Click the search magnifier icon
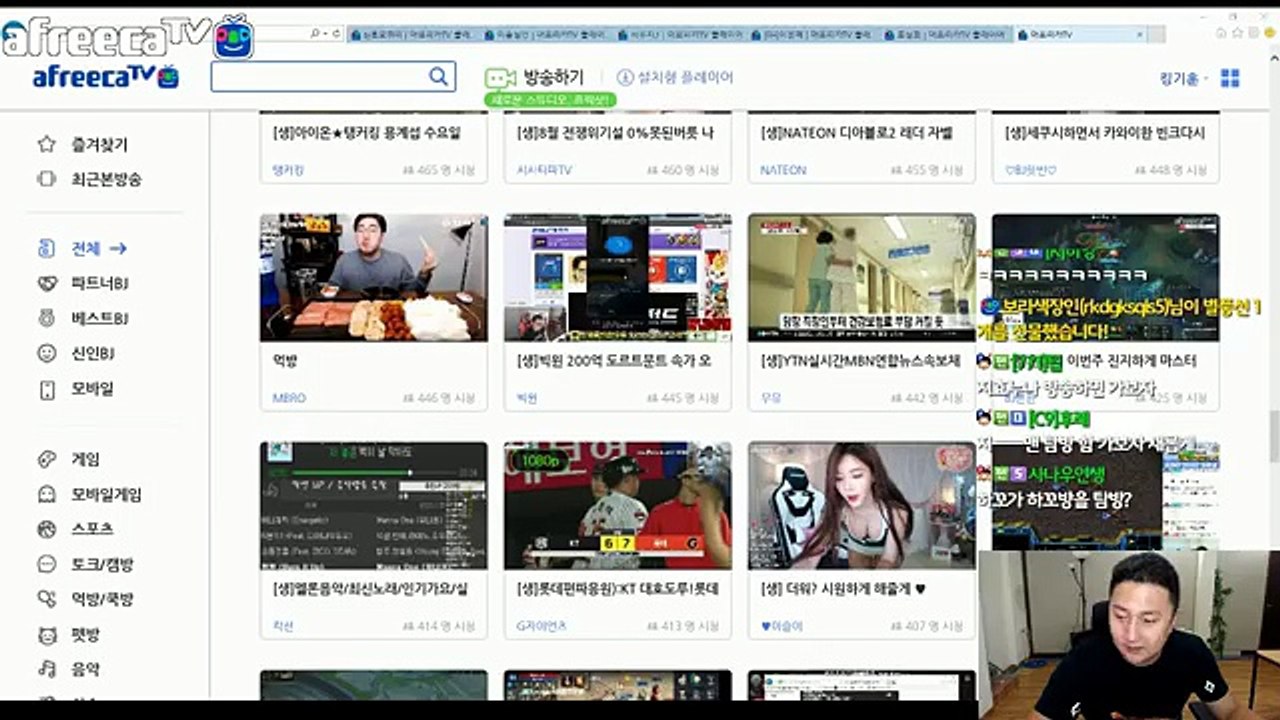The width and height of the screenshot is (1280, 720). [438, 76]
